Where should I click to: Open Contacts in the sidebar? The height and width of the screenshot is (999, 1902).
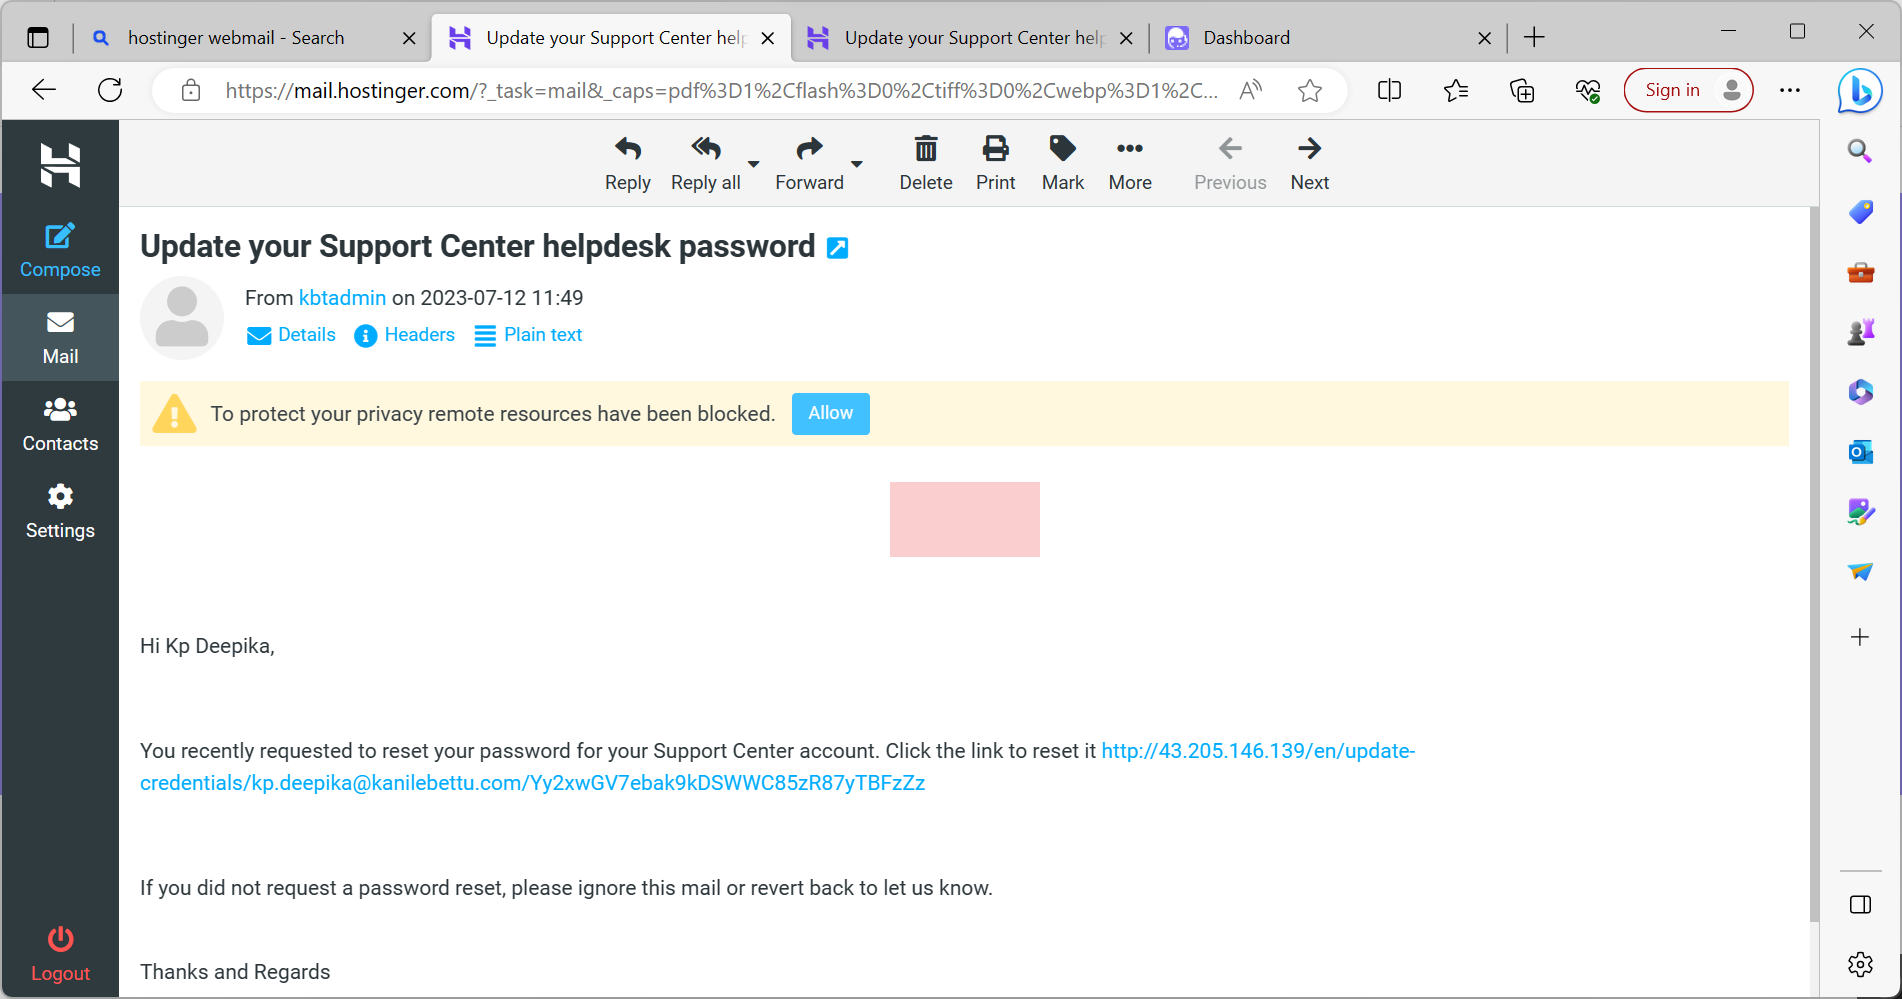click(x=60, y=424)
